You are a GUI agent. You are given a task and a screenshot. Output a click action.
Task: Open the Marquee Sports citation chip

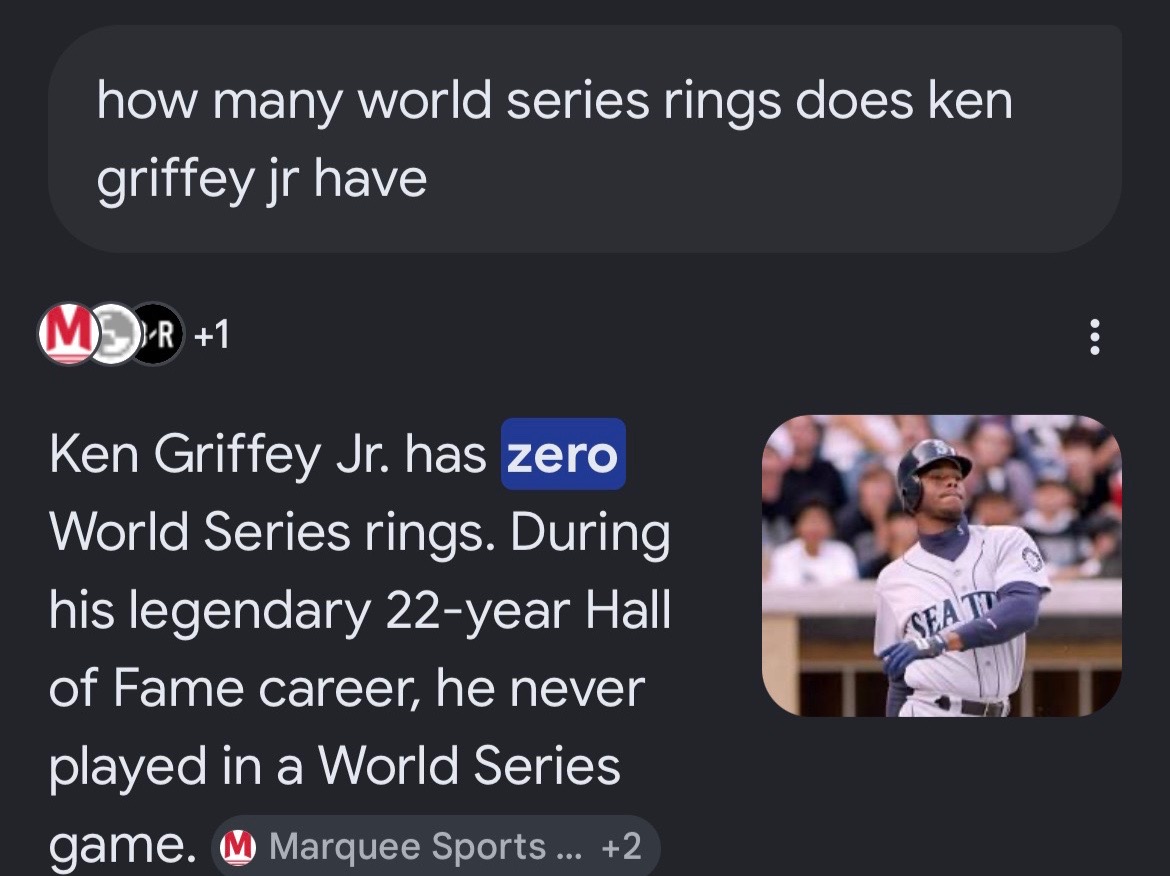pyautogui.click(x=437, y=846)
